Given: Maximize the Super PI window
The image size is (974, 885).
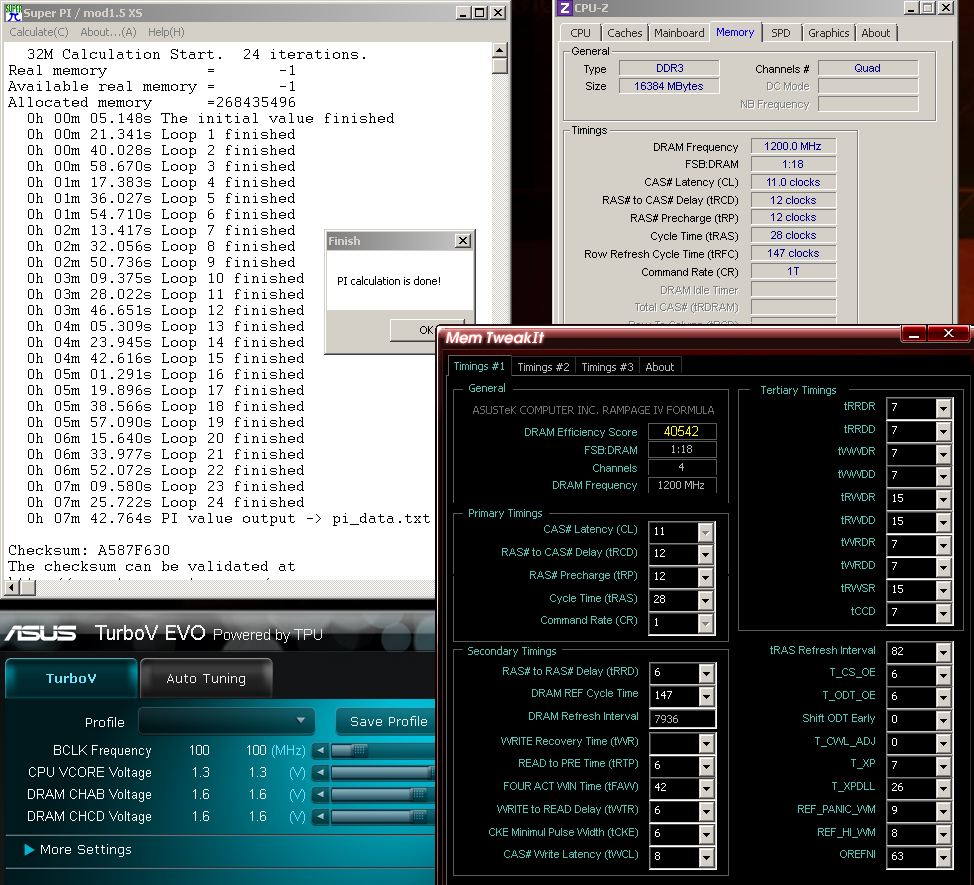Looking at the screenshot, I should click(480, 12).
